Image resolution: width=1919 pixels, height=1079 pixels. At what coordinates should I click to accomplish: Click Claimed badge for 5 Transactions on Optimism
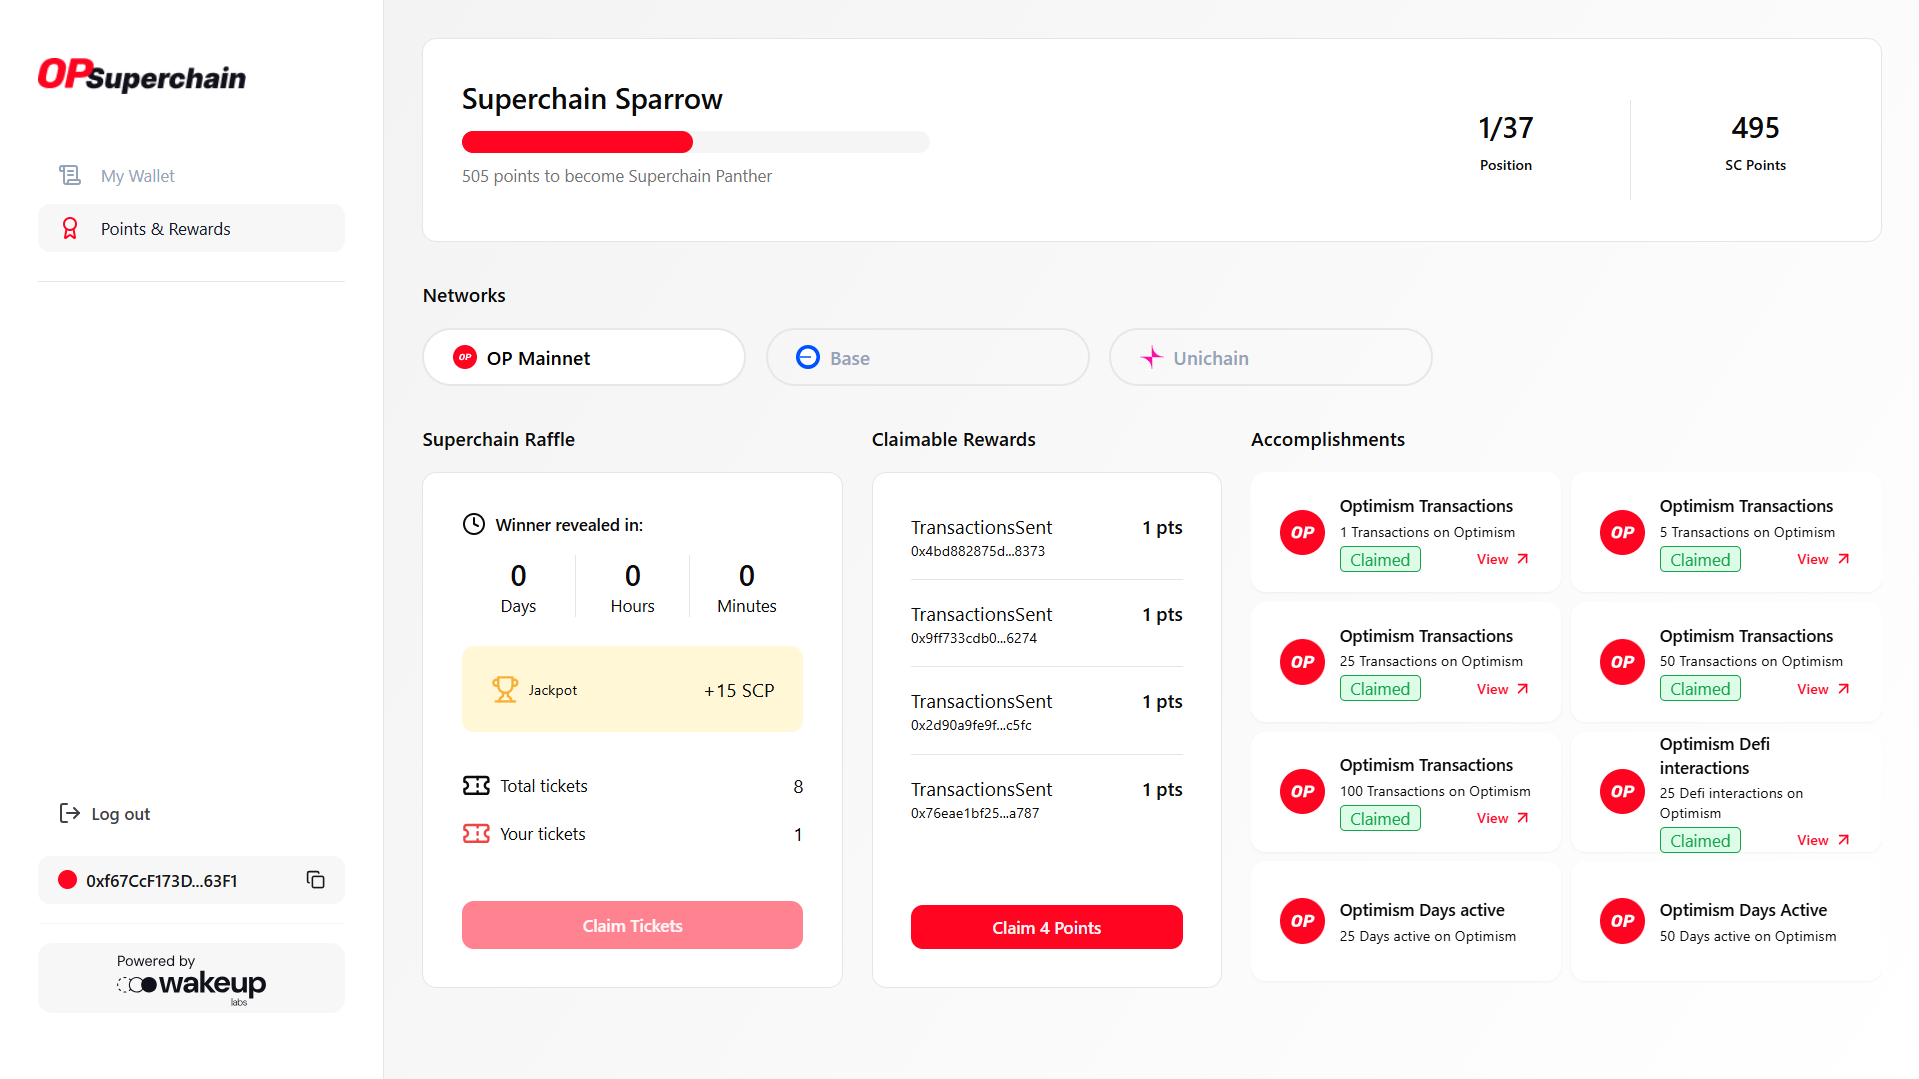pos(1700,559)
